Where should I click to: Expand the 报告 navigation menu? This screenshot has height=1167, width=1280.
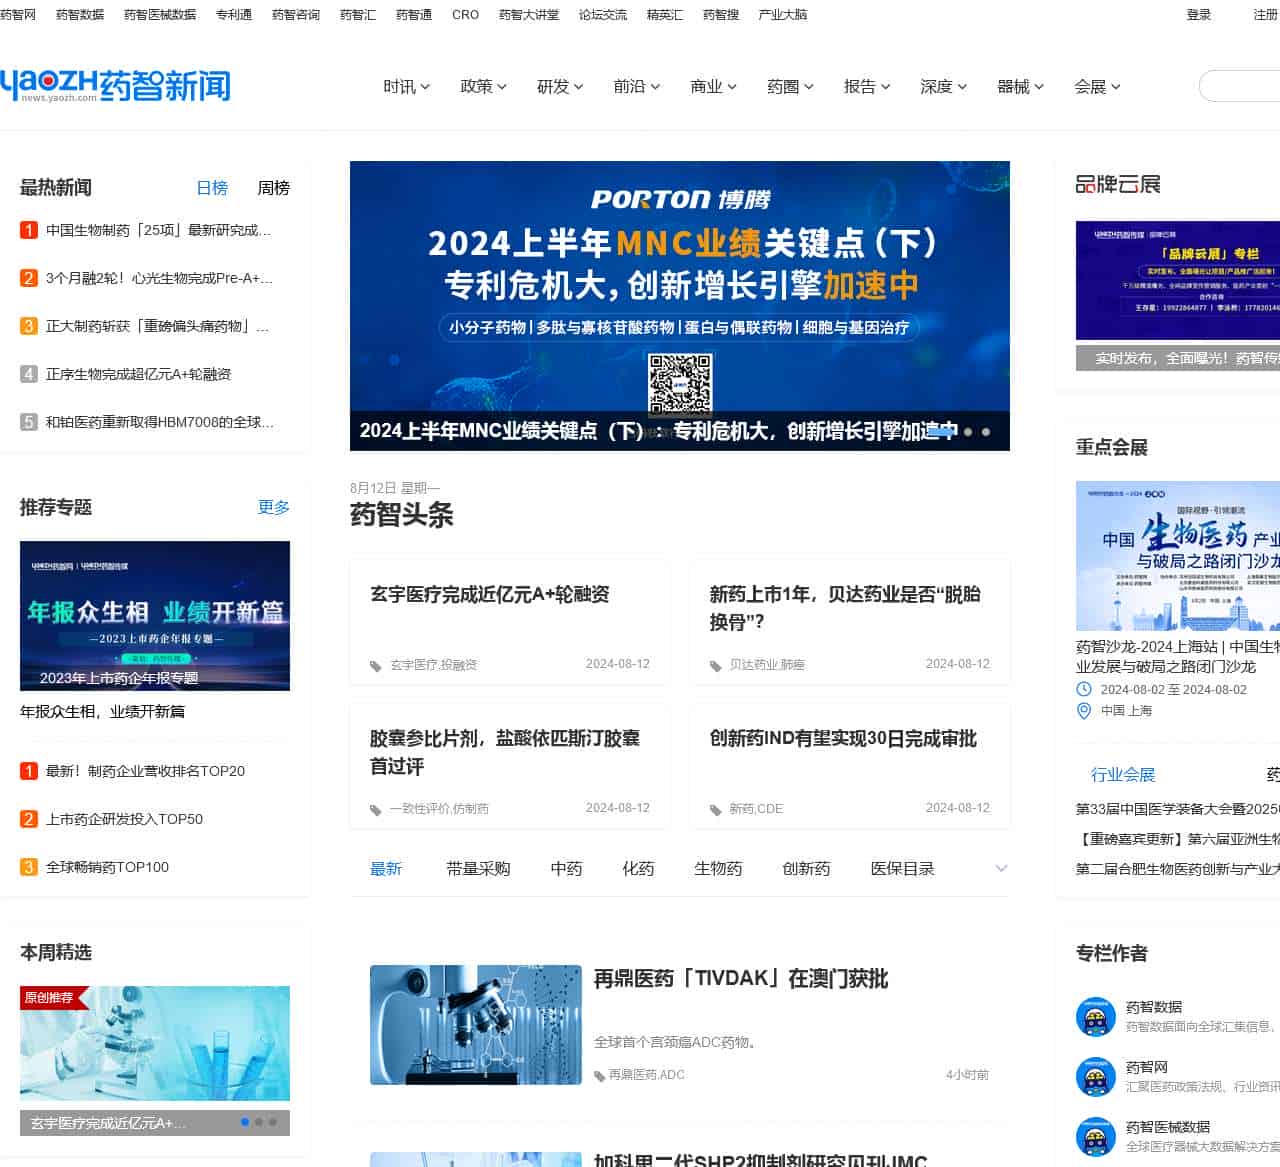coord(867,87)
